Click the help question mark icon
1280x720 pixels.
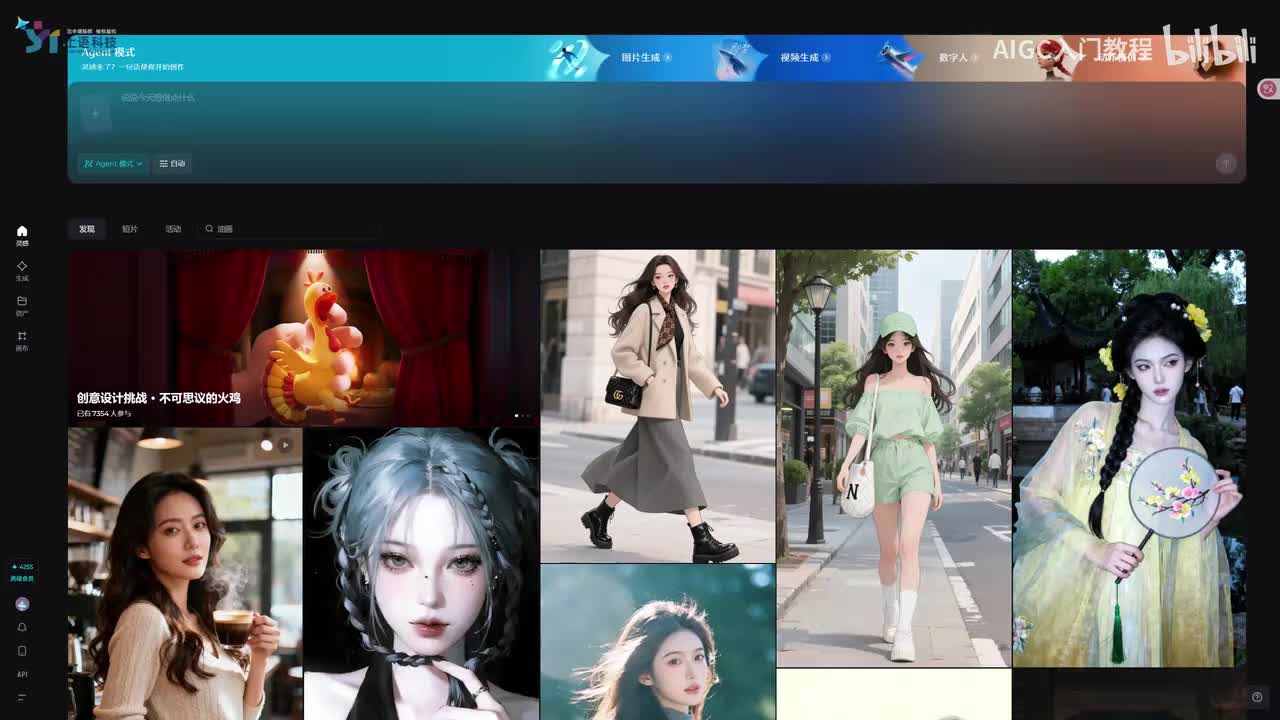click(1257, 697)
